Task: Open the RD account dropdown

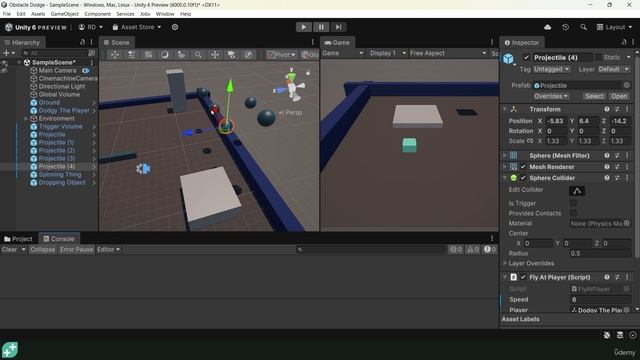Action: pyautogui.click(x=91, y=27)
